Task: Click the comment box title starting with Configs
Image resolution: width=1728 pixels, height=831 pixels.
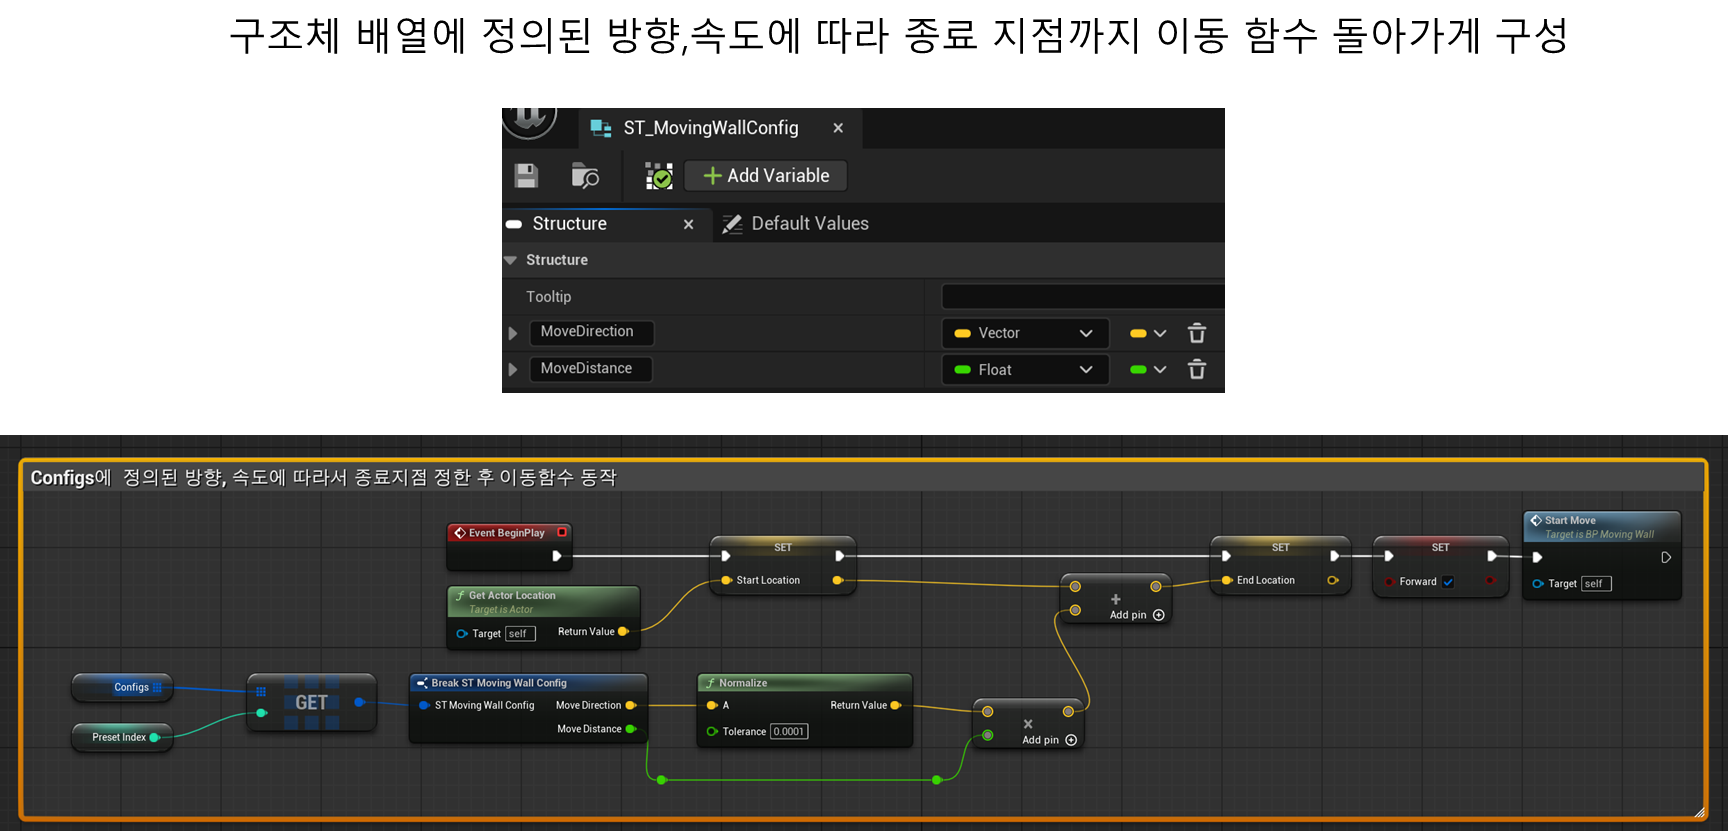Action: pos(323,478)
